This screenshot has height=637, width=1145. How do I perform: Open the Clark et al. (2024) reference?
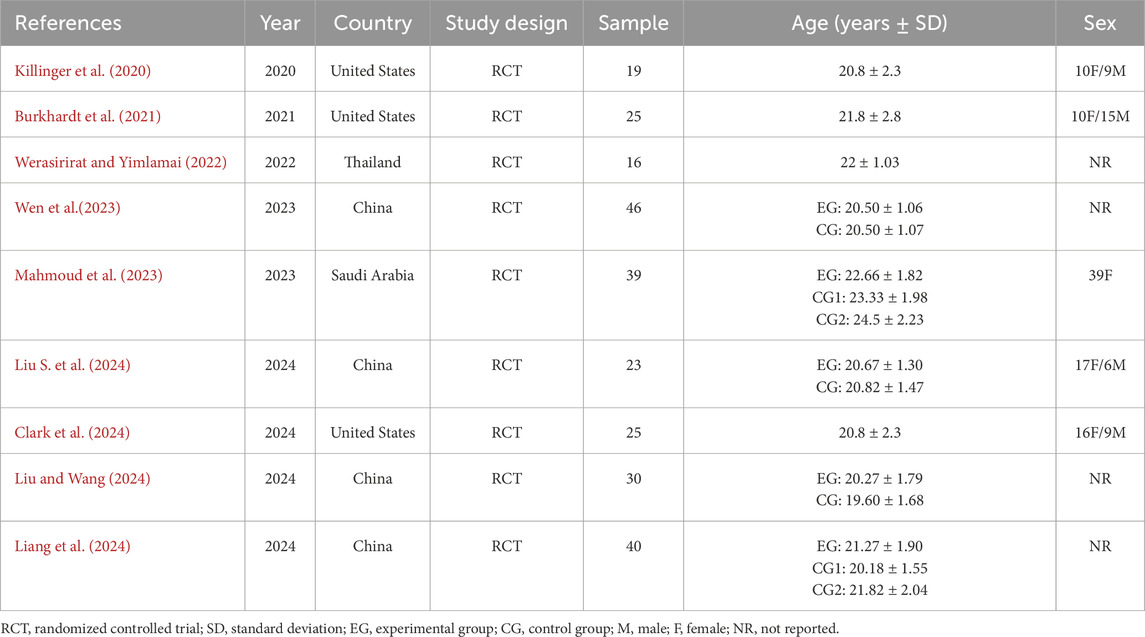pos(67,432)
